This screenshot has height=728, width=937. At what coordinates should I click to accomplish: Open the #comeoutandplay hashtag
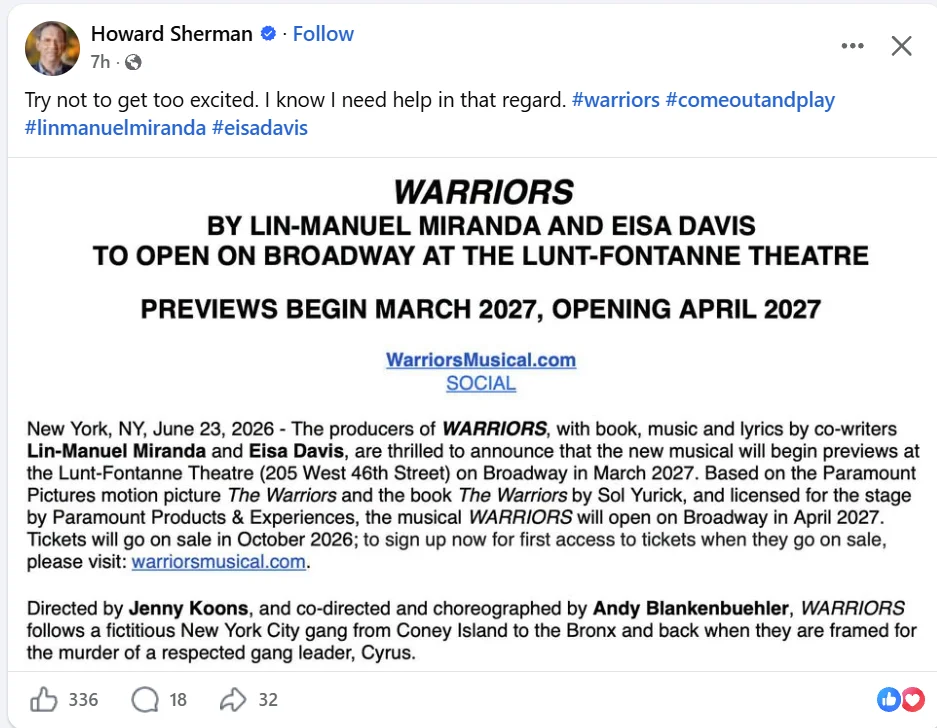click(750, 100)
